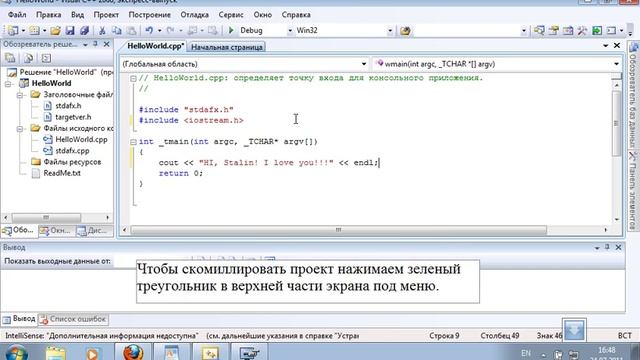Screen dimensions: 640x360
Task: Pin the Solution Explorer panel
Action: click(96, 44)
